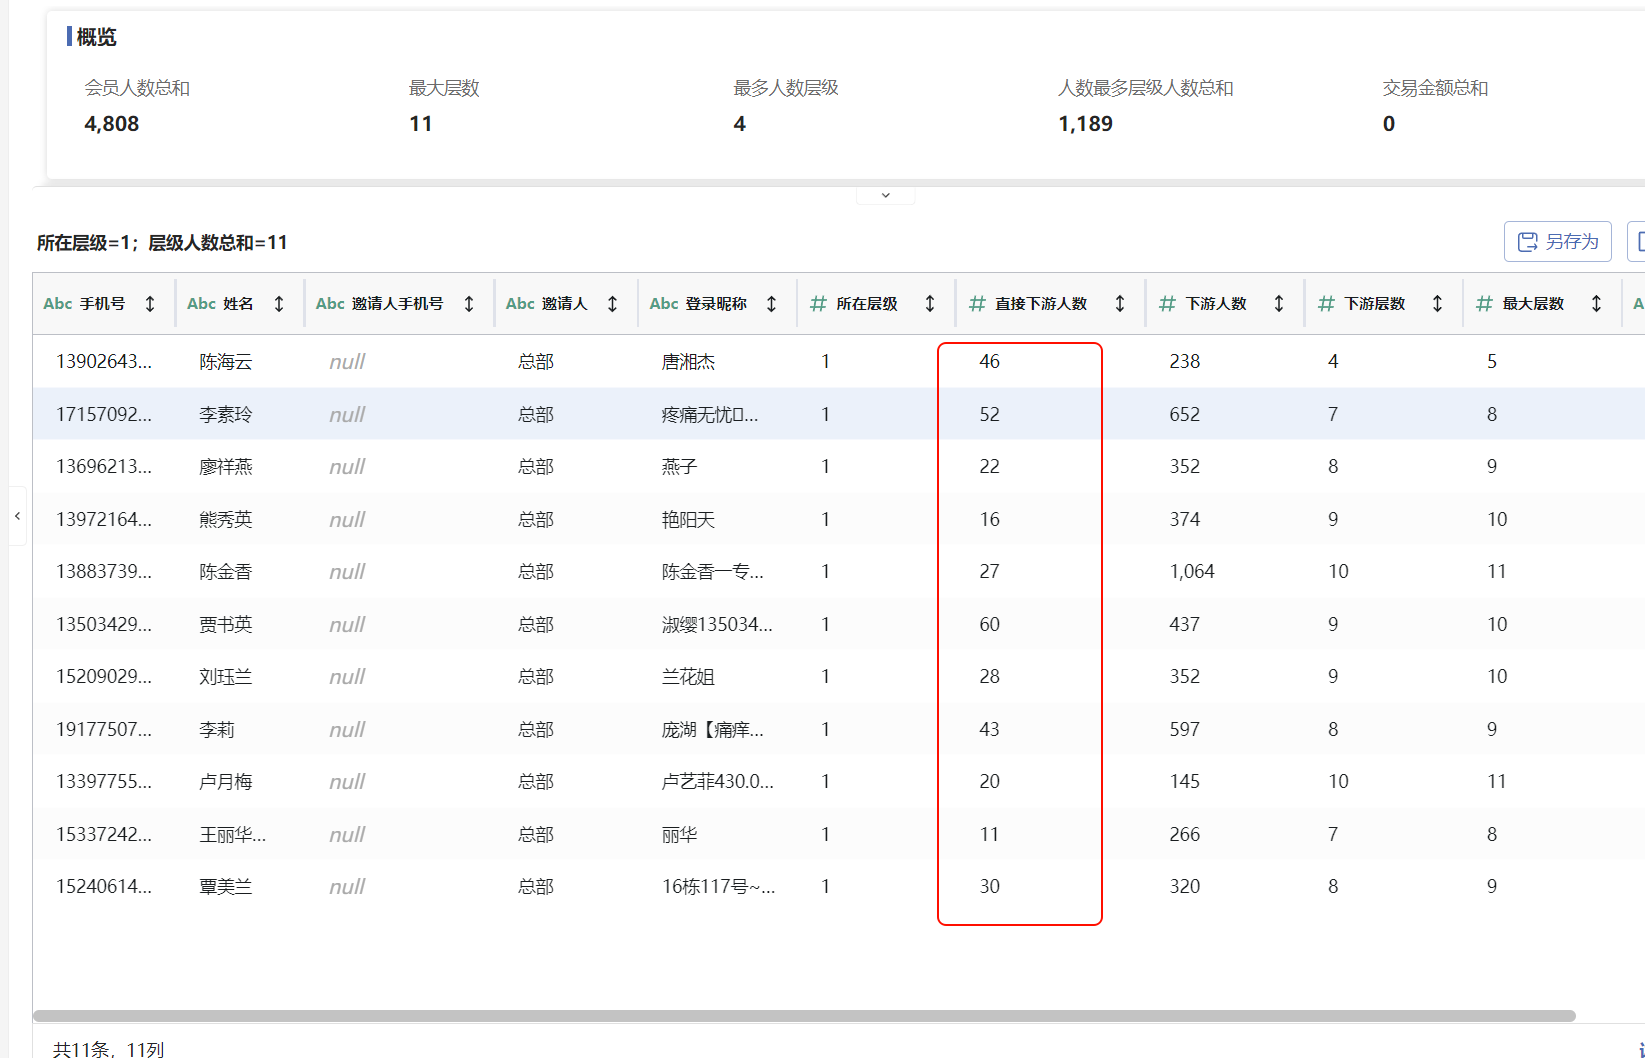Viewport: 1645px width, 1058px height.
Task: Click # type icon of 直接下游人数 column
Action: coord(977,303)
